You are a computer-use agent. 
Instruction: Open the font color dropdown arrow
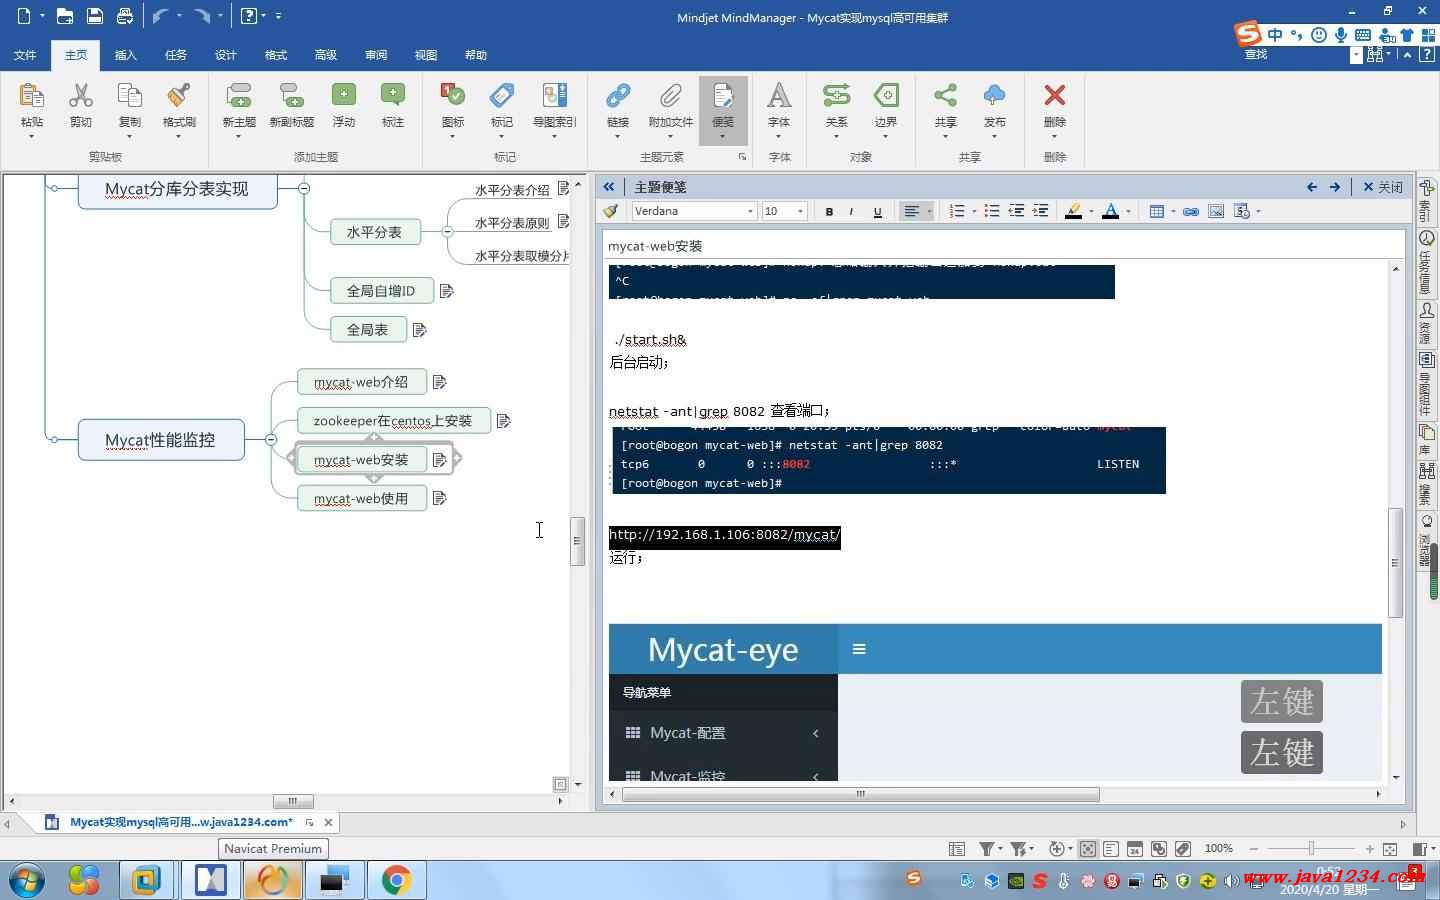pyautogui.click(x=1128, y=211)
